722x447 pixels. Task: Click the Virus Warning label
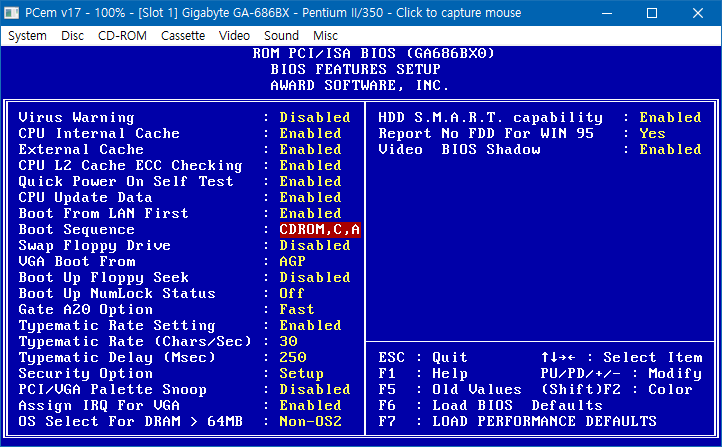pos(76,117)
